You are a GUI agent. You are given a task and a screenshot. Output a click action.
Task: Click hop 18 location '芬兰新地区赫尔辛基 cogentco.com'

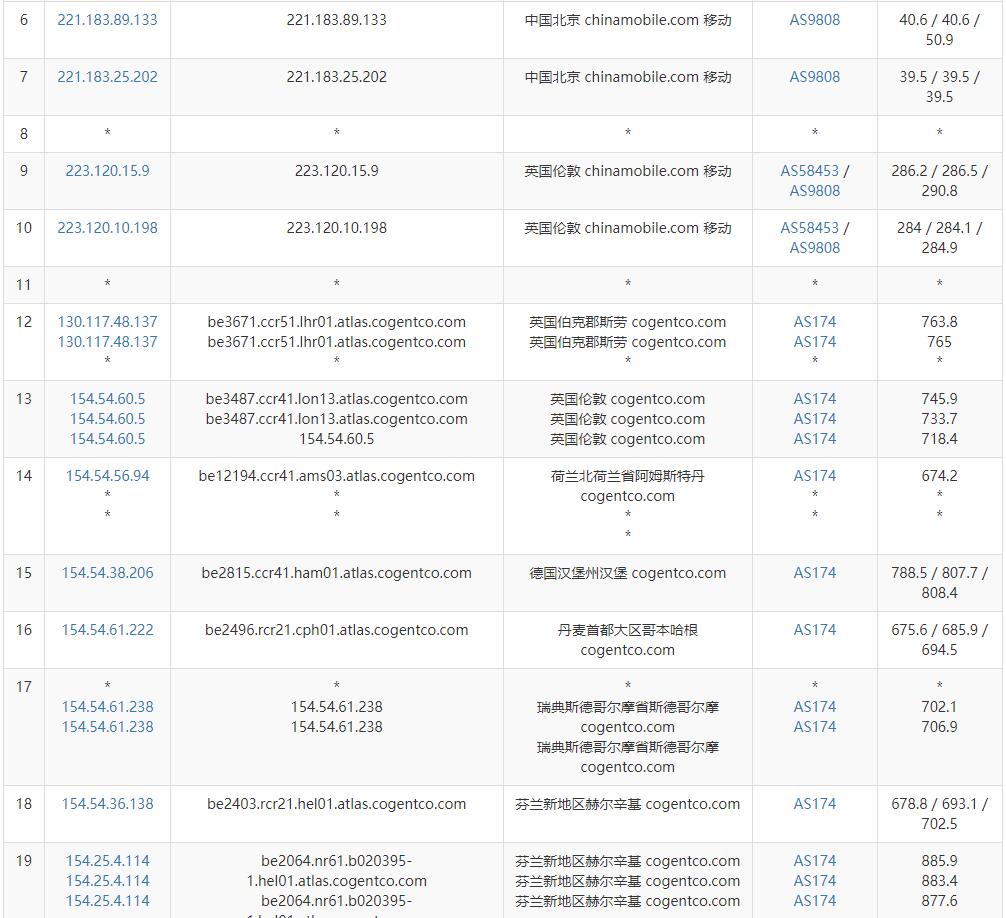coord(627,804)
